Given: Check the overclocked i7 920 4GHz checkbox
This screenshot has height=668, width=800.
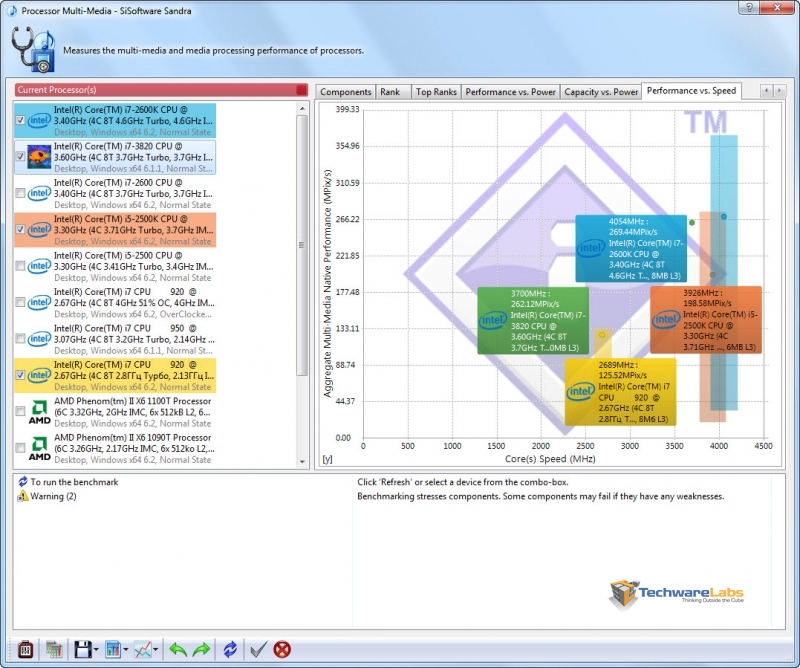Looking at the screenshot, I should [20, 303].
